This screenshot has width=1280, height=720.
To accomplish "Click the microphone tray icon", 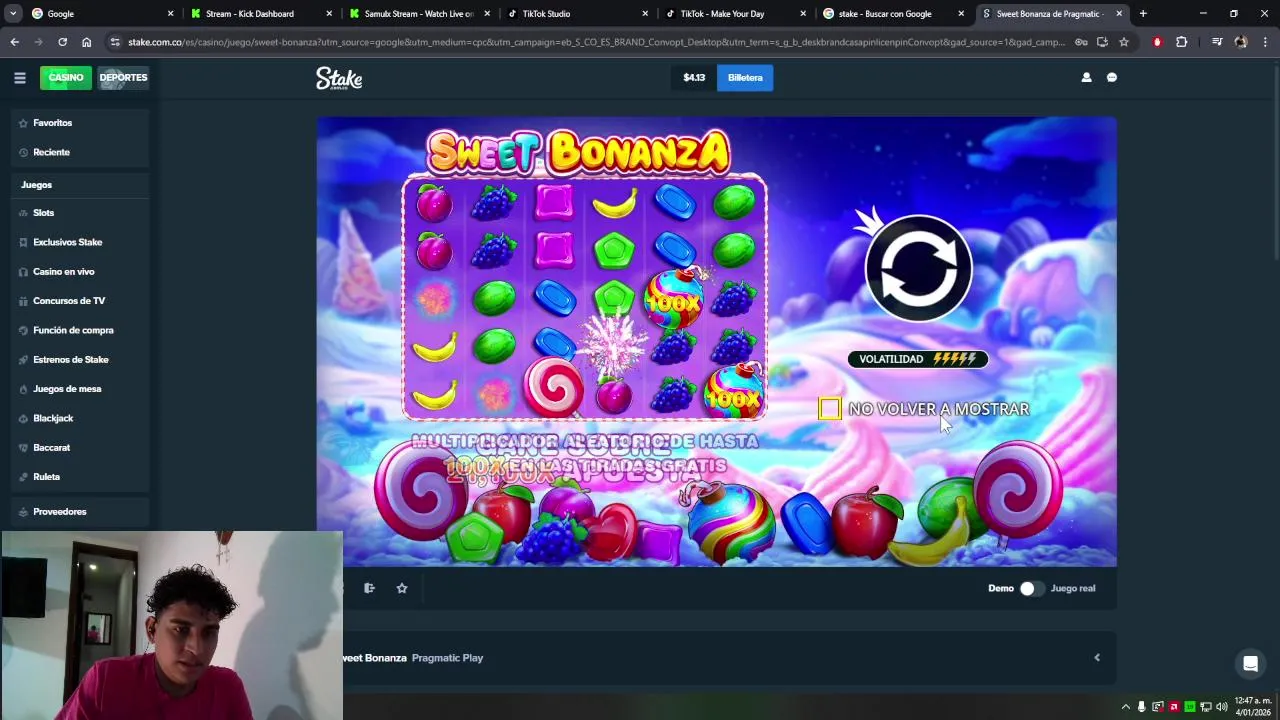I will tap(1141, 707).
